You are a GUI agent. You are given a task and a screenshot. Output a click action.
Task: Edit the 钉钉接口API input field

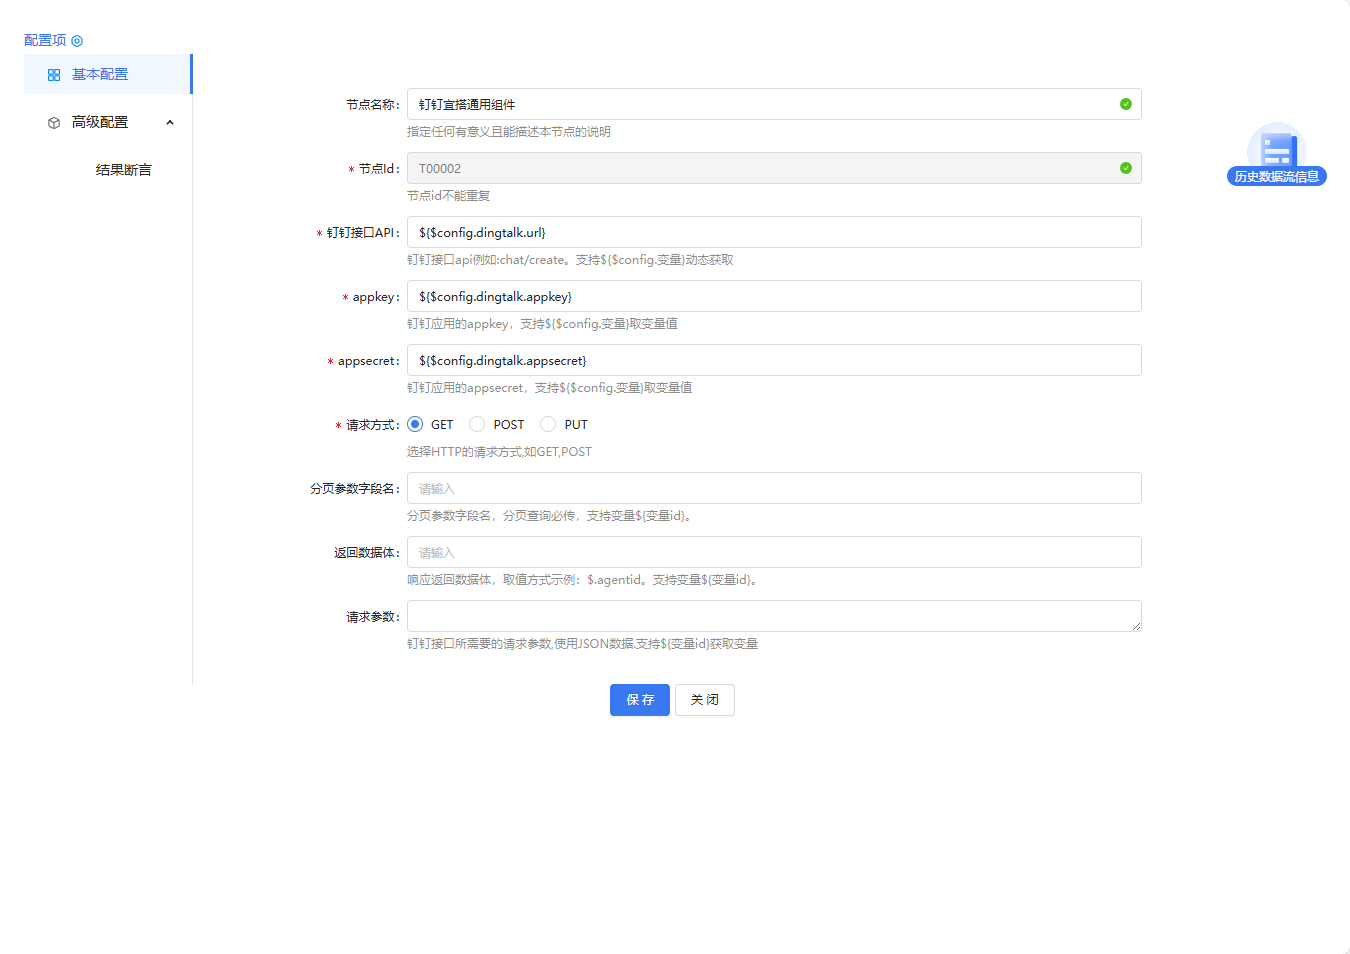[x=773, y=232]
